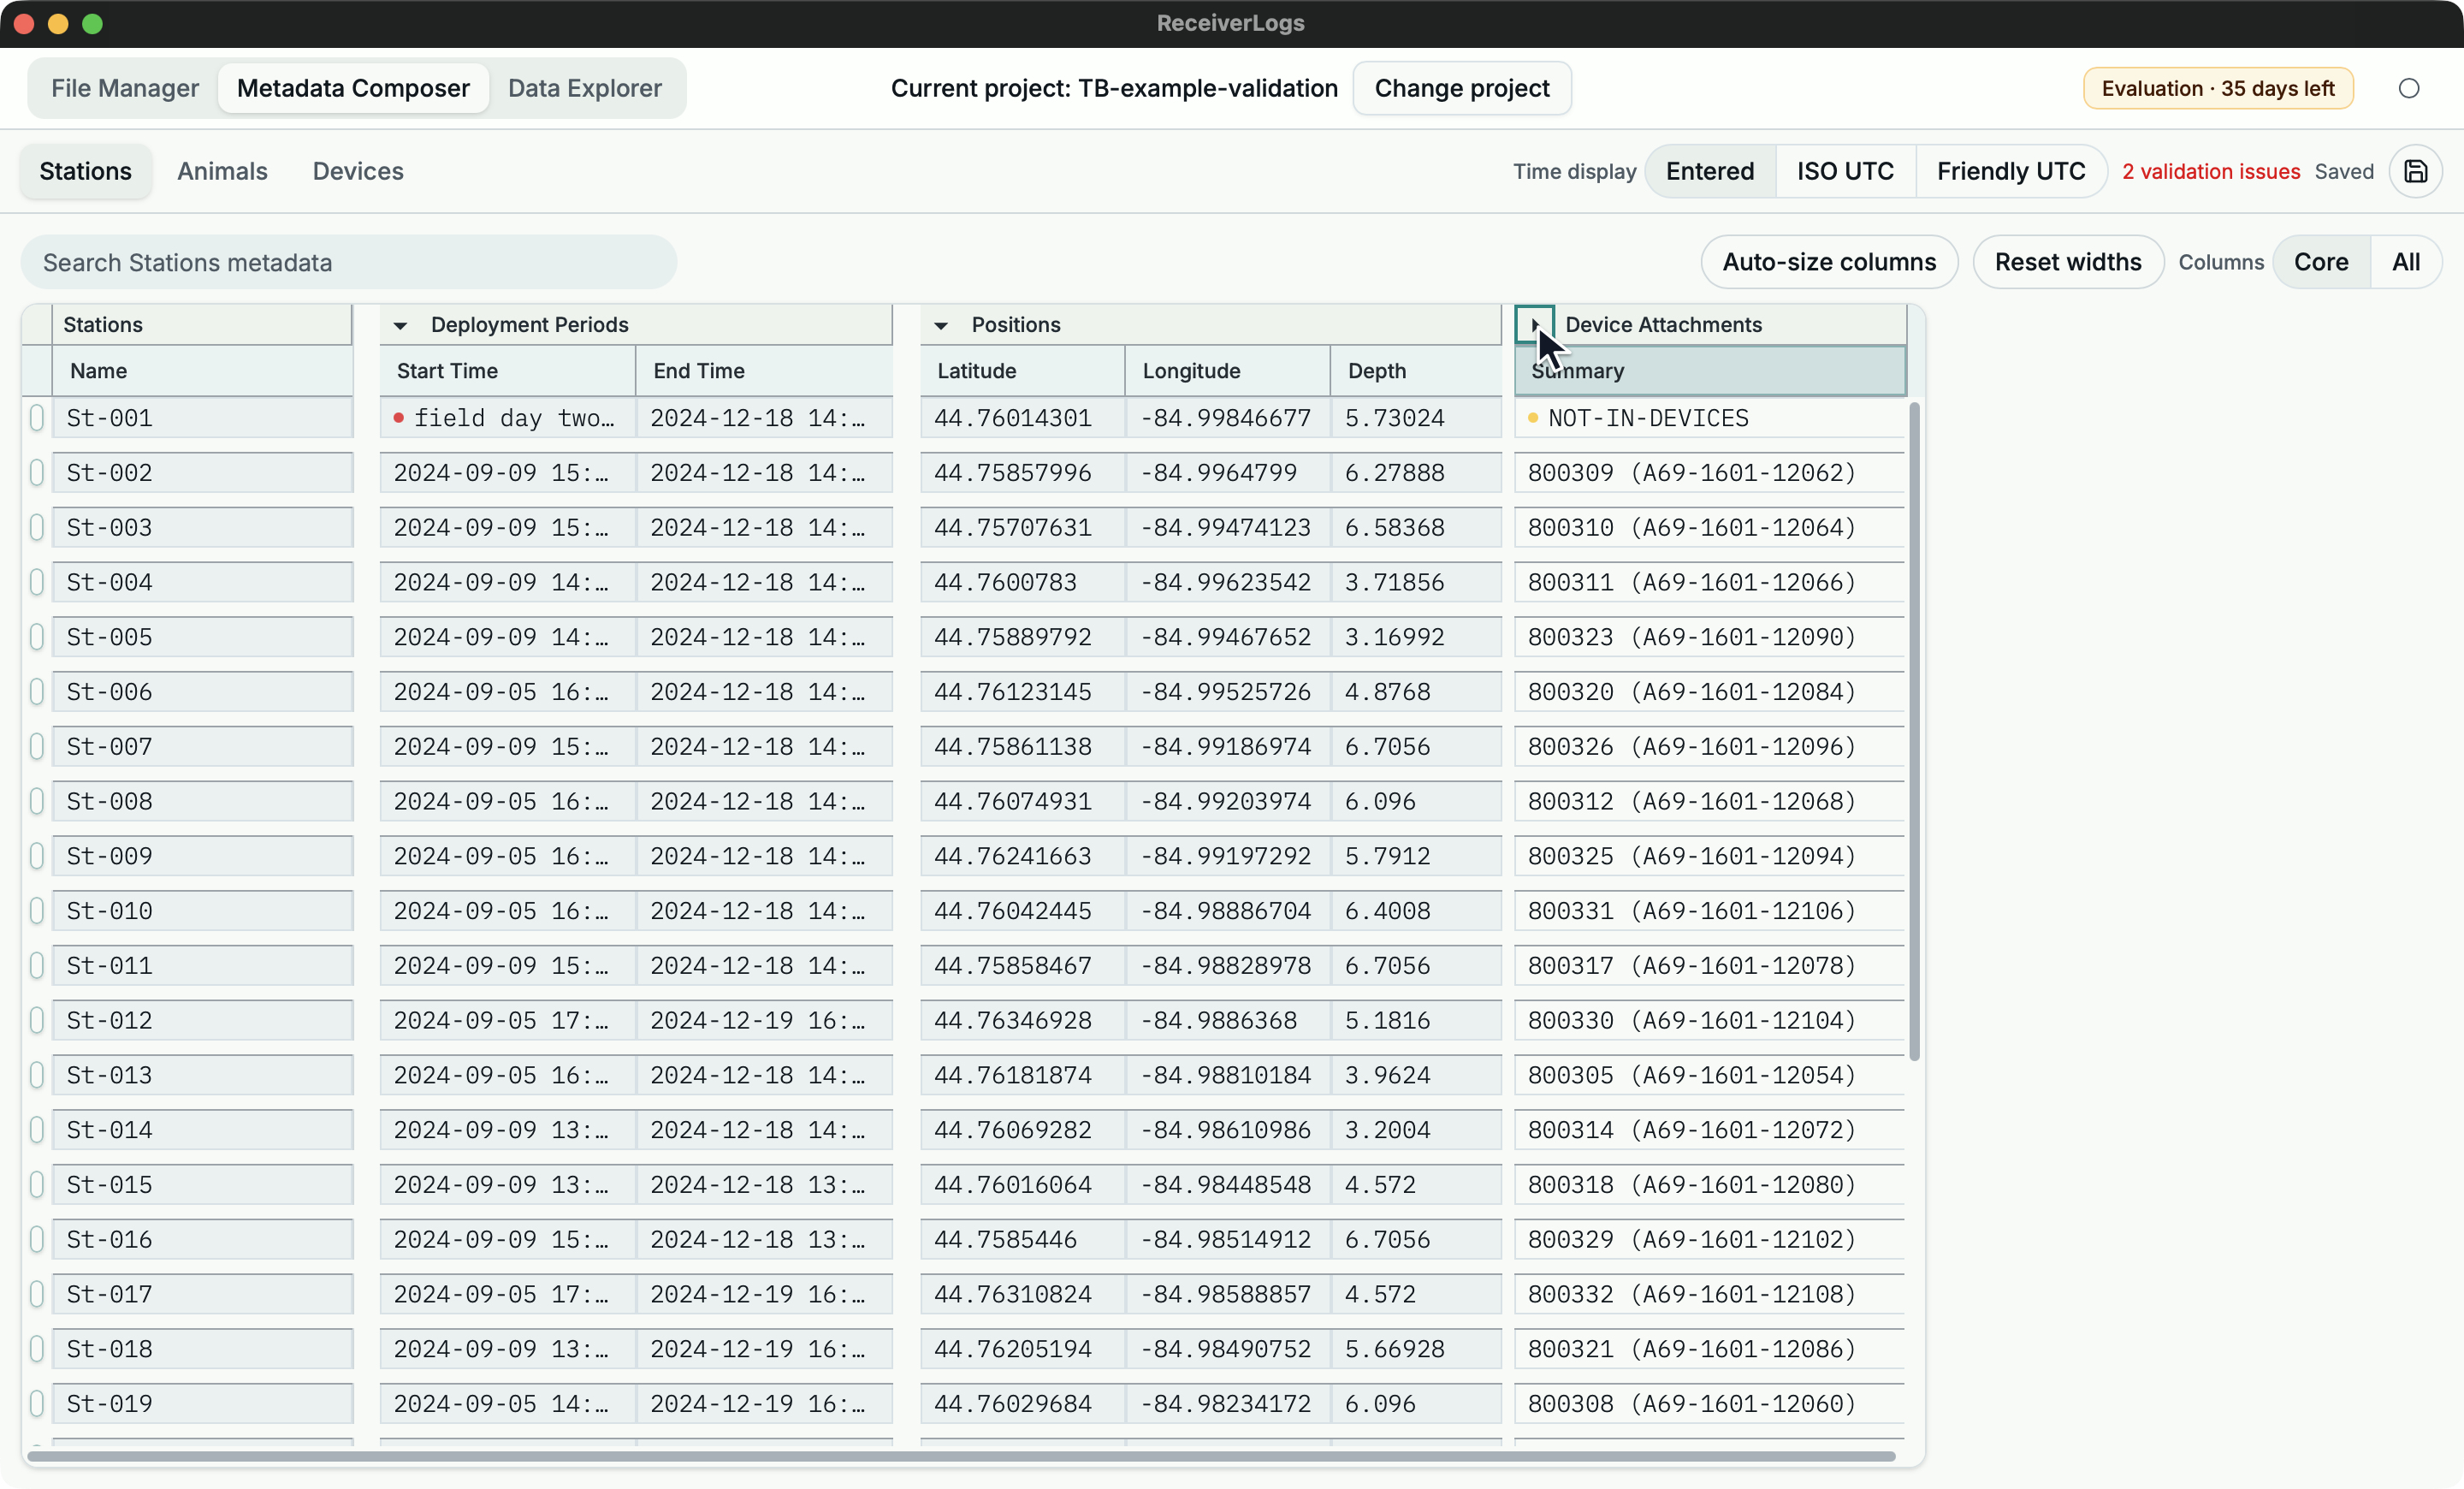Select latitude cell 44.76346928
The image size is (2464, 1489).
click(1023, 1020)
